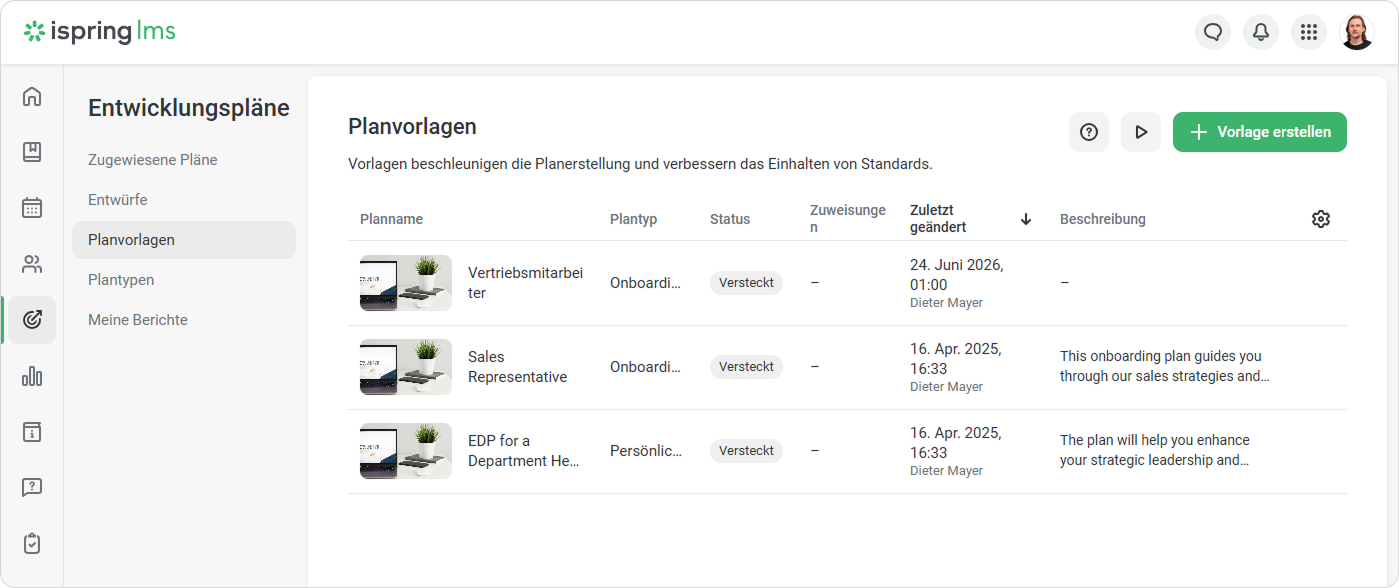Sort by Zuletzt geändert arrow
This screenshot has height=588, width=1399.
1026,219
